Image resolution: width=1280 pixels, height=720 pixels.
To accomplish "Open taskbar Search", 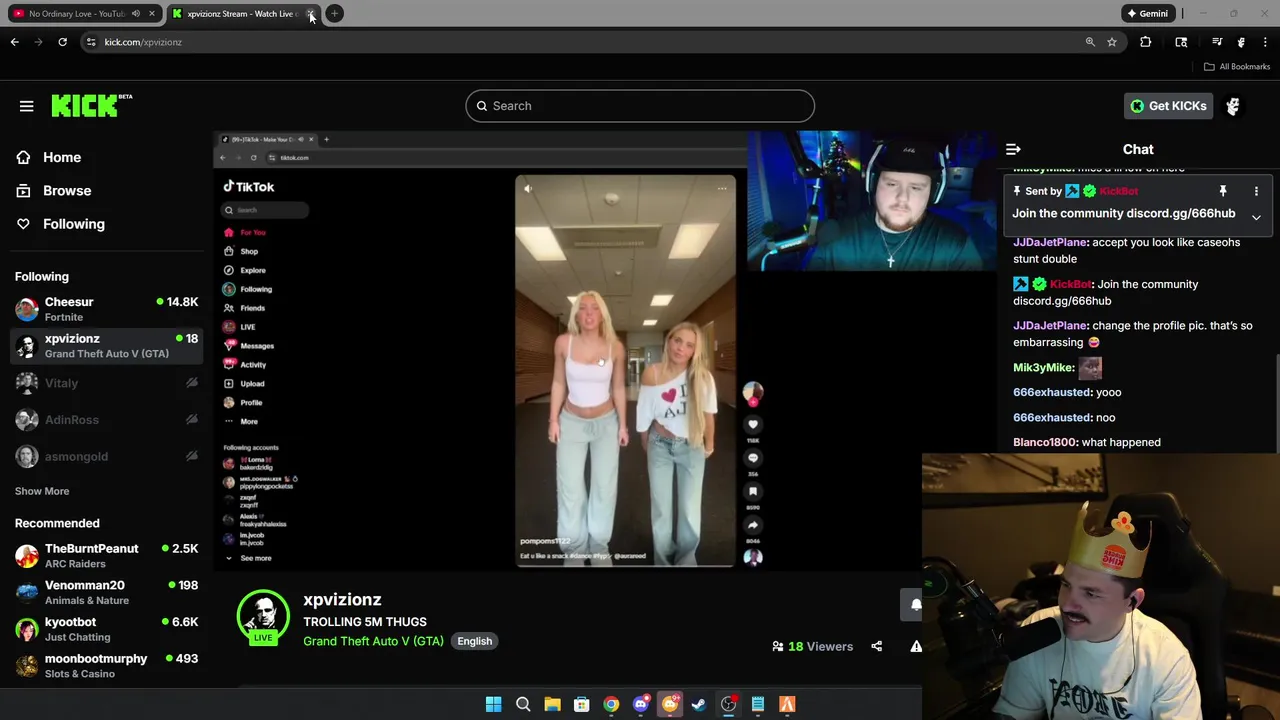I will (x=523, y=705).
